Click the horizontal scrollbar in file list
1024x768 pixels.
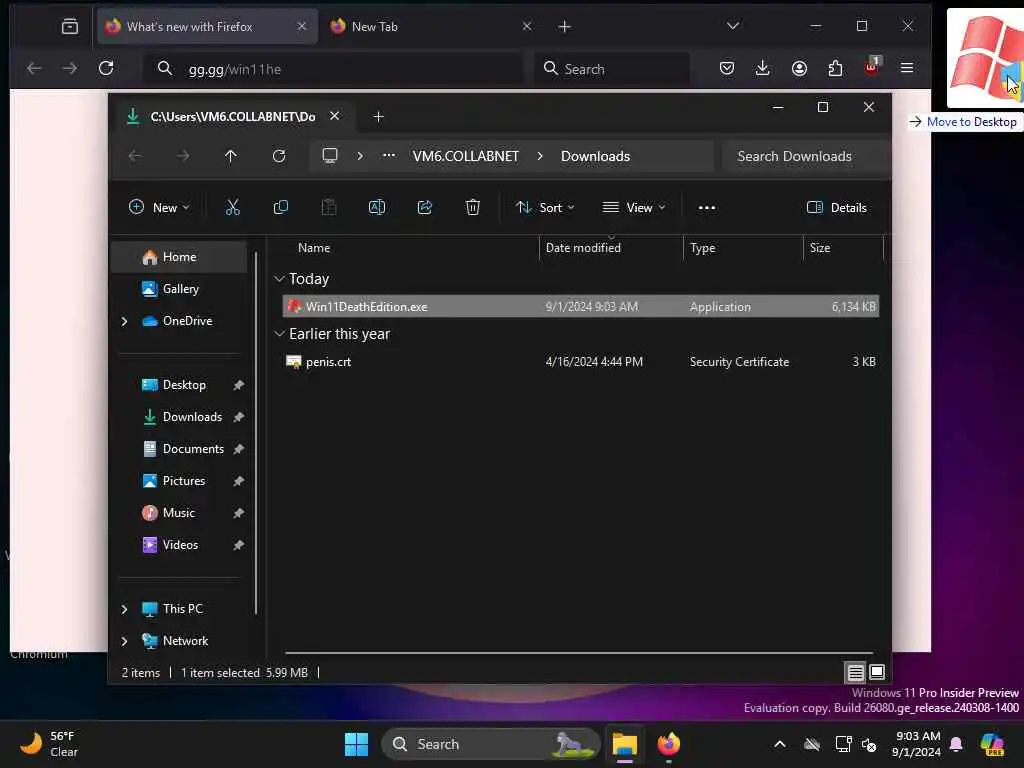coord(579,652)
